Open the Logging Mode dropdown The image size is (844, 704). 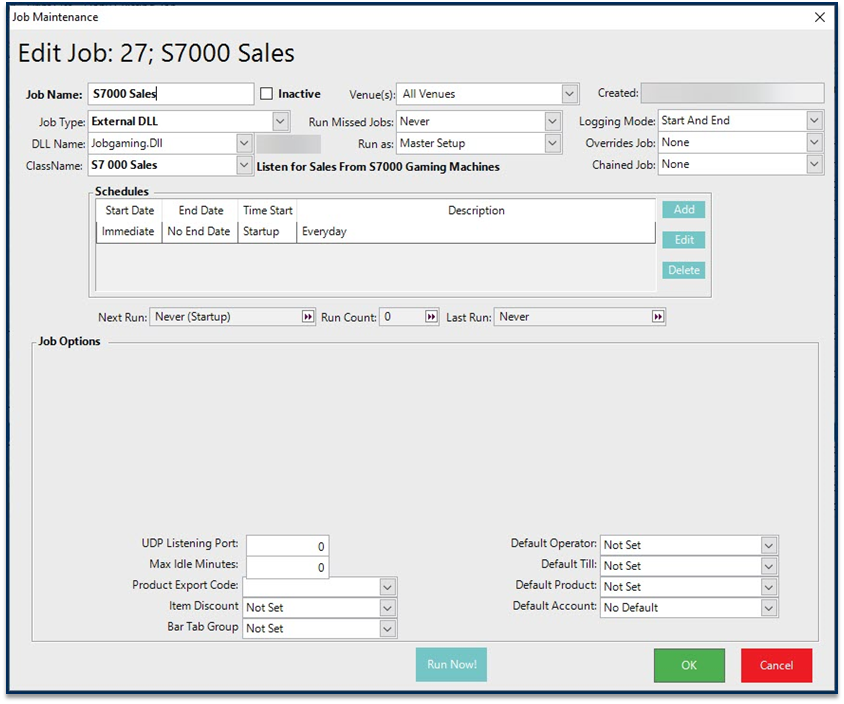(x=814, y=121)
